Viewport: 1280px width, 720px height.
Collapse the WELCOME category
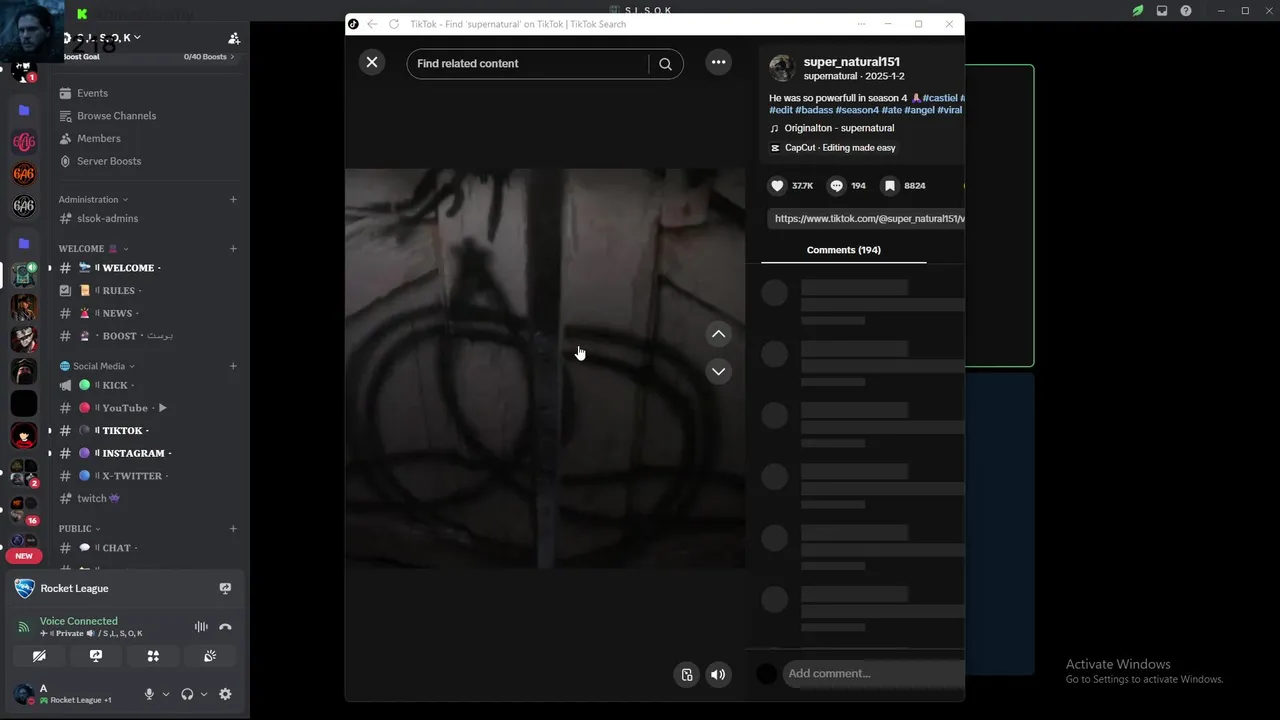[x=93, y=248]
